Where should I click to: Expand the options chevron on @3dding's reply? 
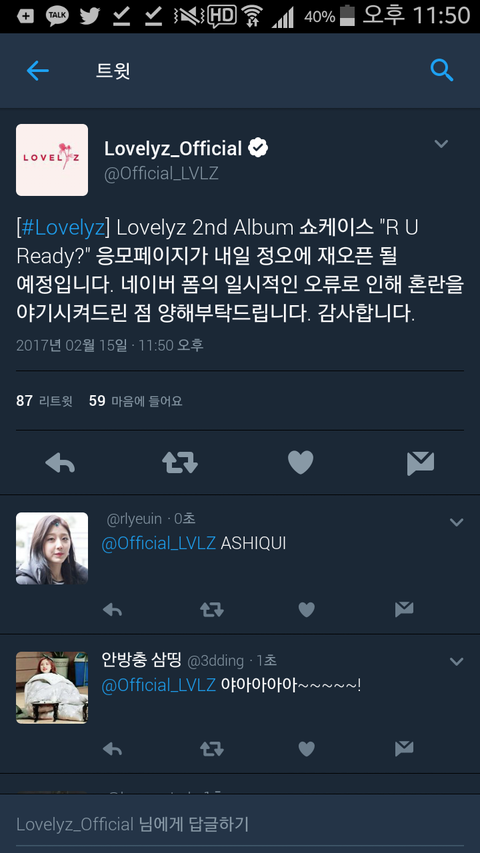(x=456, y=662)
